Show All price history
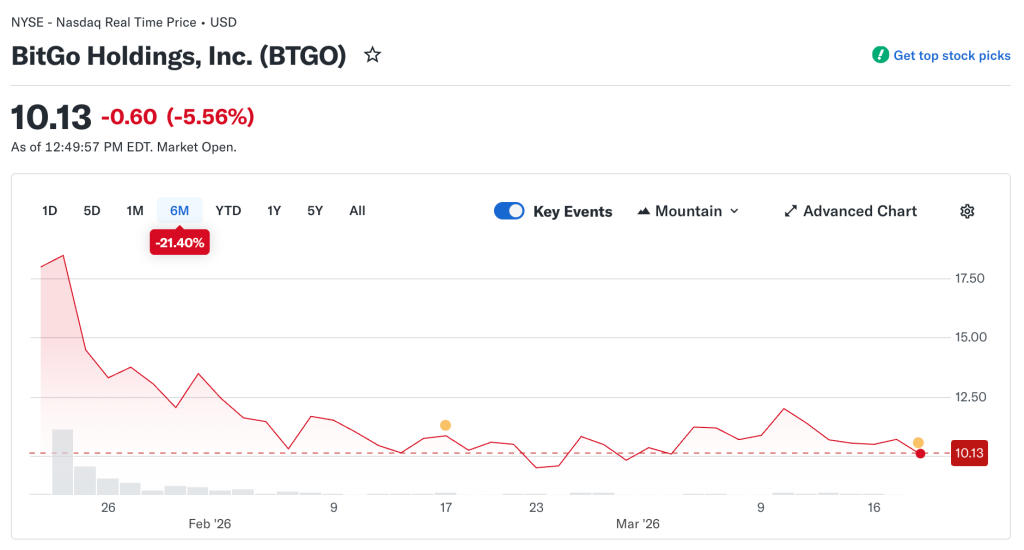 pos(357,211)
